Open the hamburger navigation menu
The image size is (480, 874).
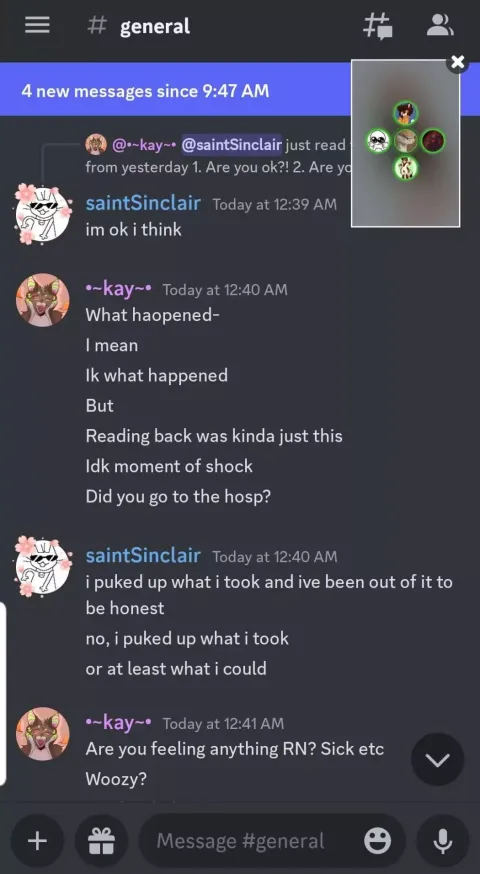point(37,25)
